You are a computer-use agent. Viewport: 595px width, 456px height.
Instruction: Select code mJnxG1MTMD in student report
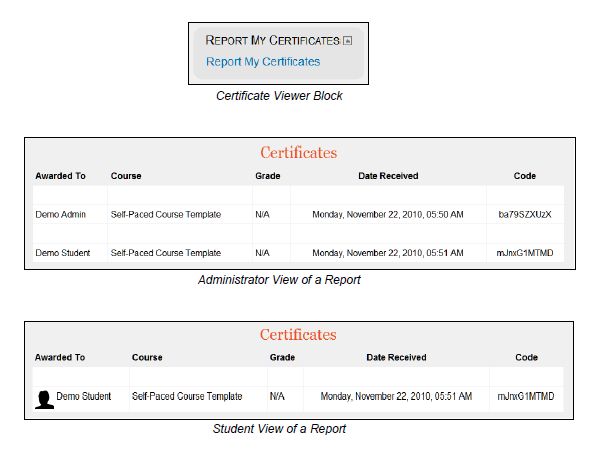click(526, 396)
